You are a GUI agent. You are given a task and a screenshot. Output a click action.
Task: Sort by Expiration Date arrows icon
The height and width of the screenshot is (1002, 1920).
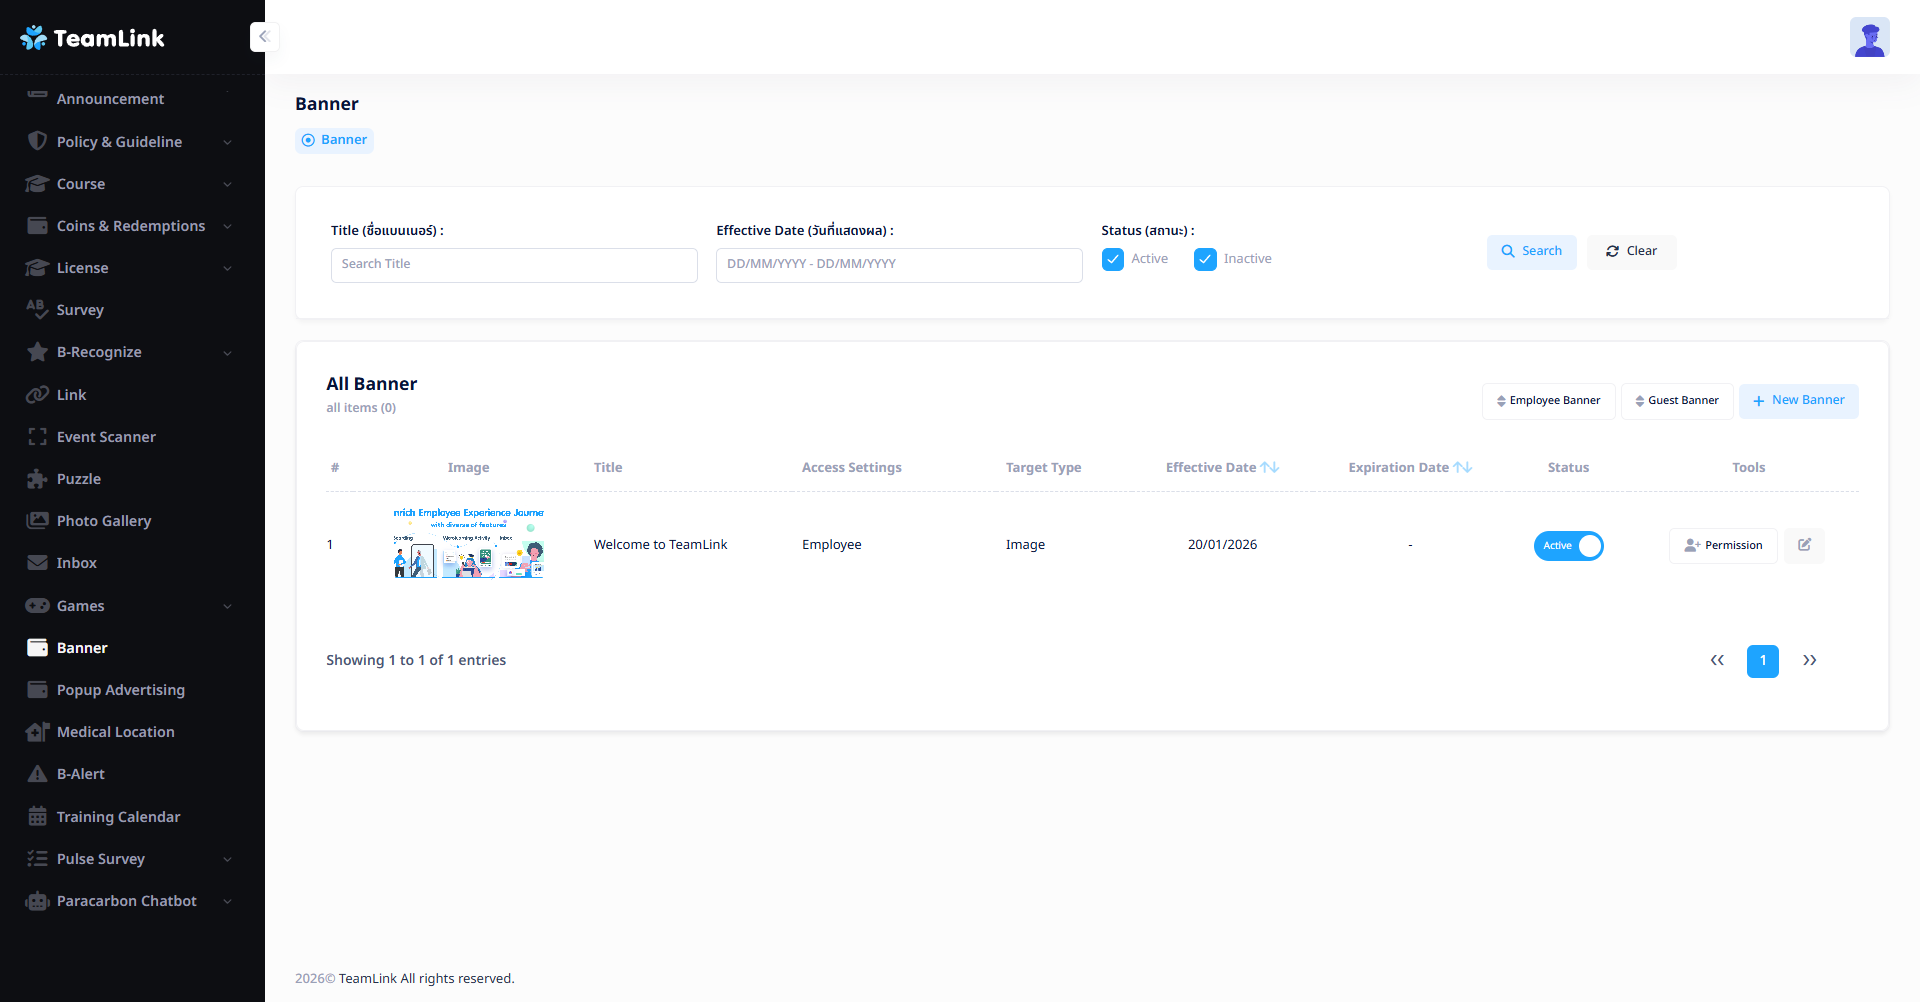coord(1462,467)
